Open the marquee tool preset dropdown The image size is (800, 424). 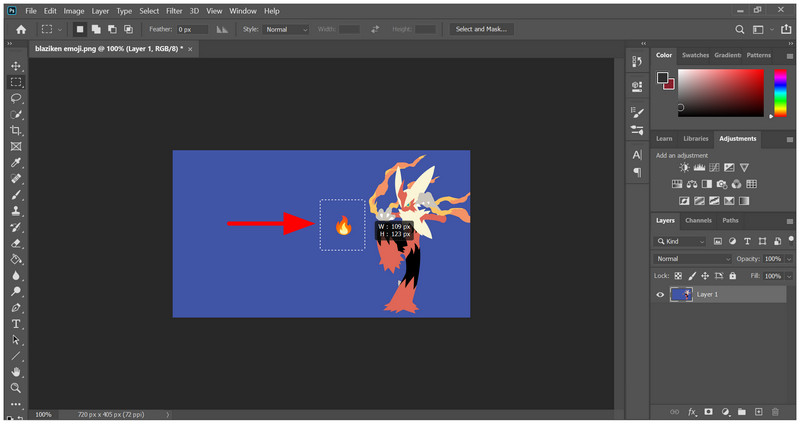(x=60, y=30)
